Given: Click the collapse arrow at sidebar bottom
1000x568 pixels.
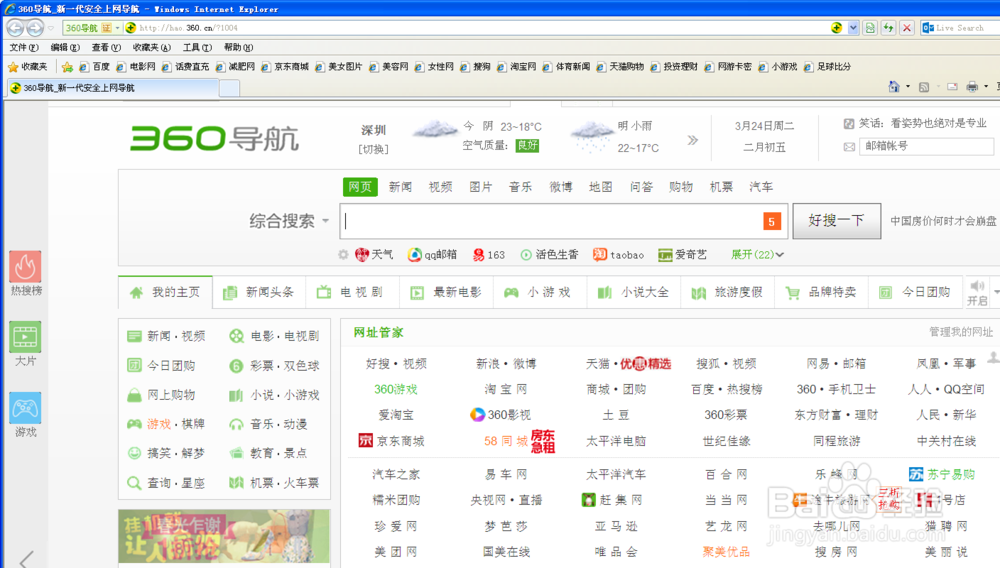Looking at the screenshot, I should point(26,560).
